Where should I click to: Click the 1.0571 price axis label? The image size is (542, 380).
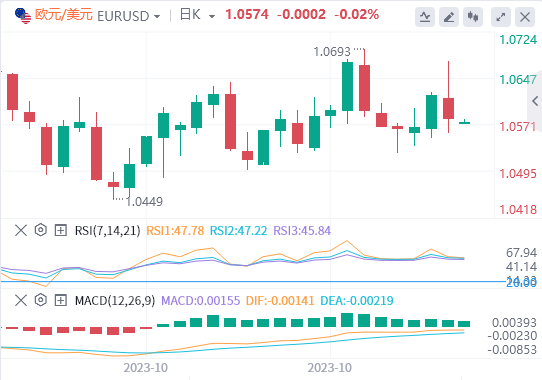pos(518,127)
